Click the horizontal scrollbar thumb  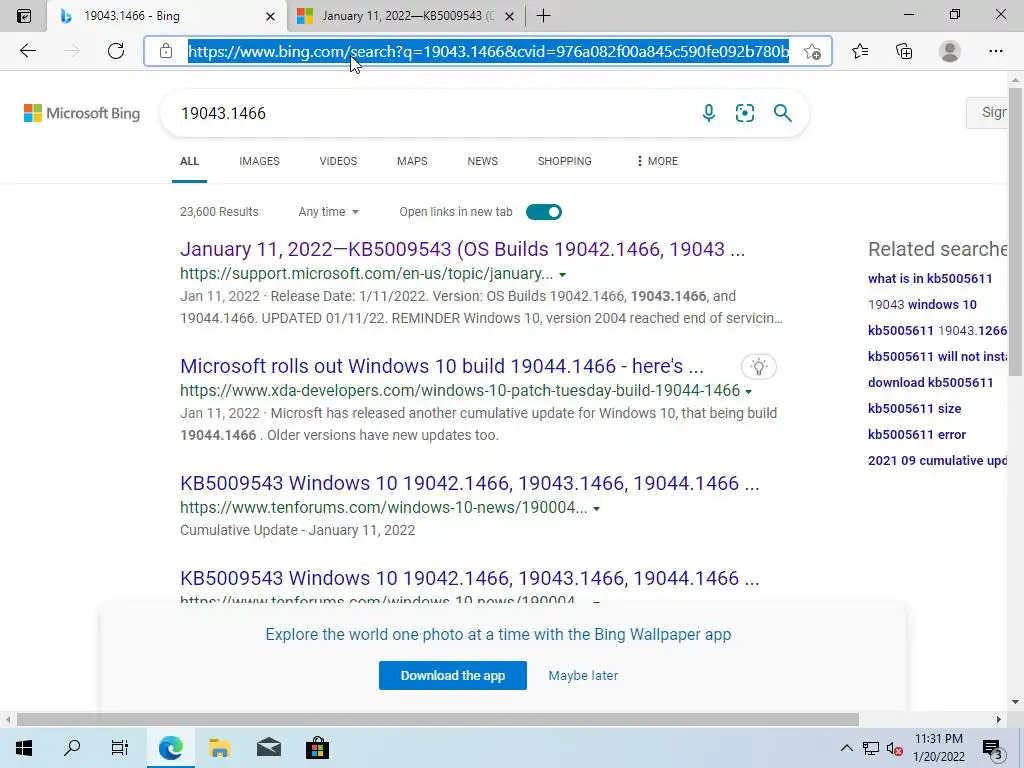tap(438, 719)
